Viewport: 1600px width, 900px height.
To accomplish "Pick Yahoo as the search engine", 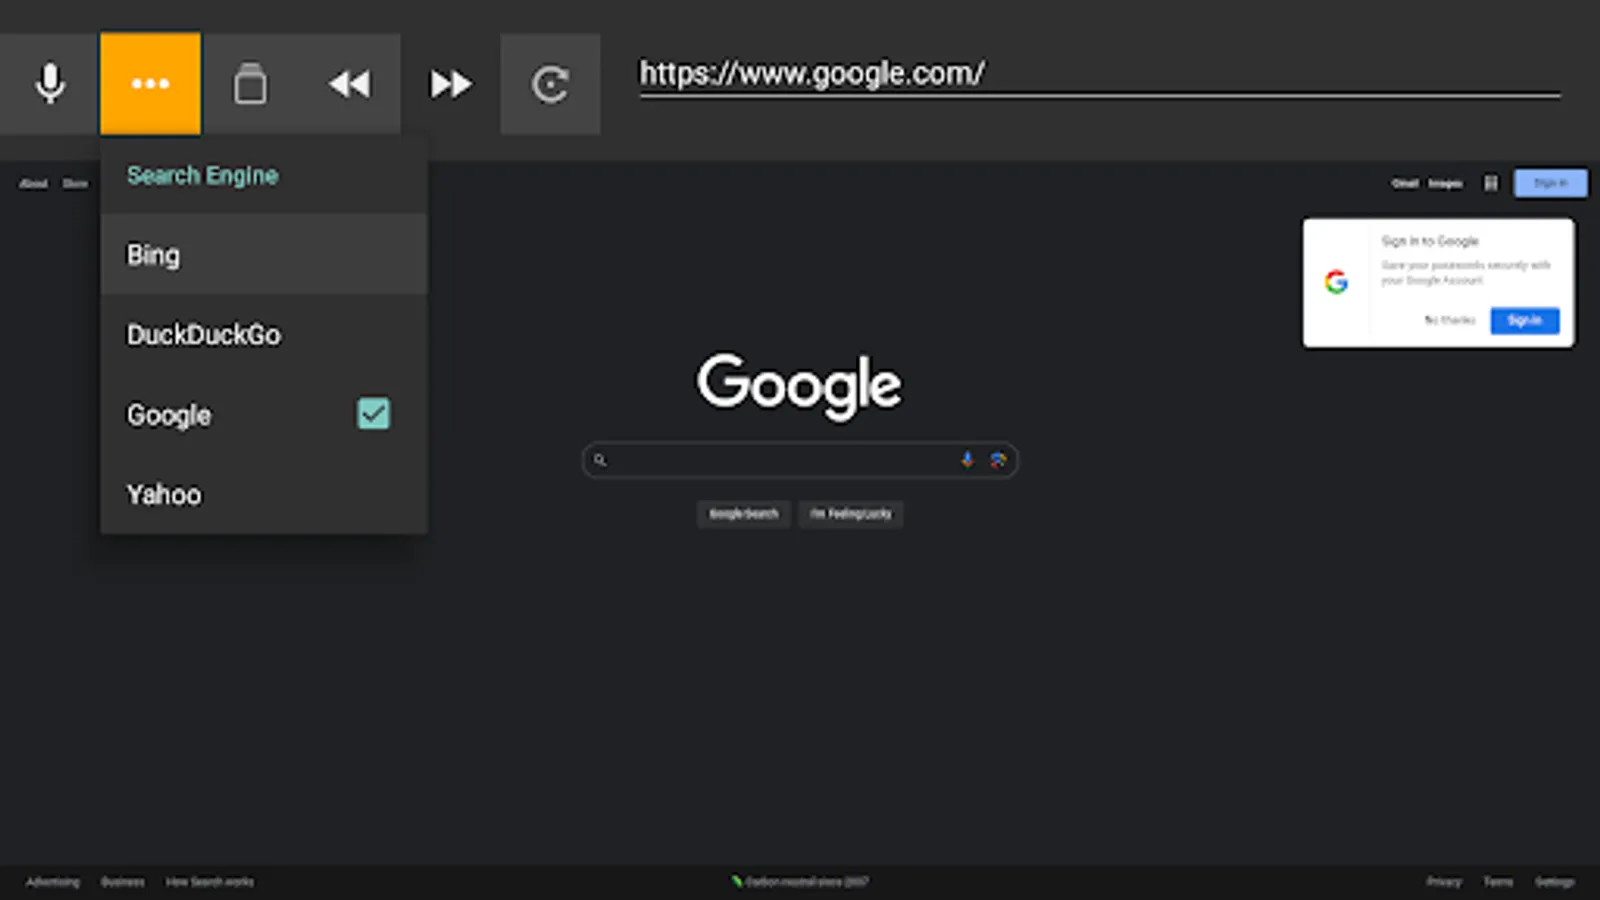I will click(x=264, y=495).
